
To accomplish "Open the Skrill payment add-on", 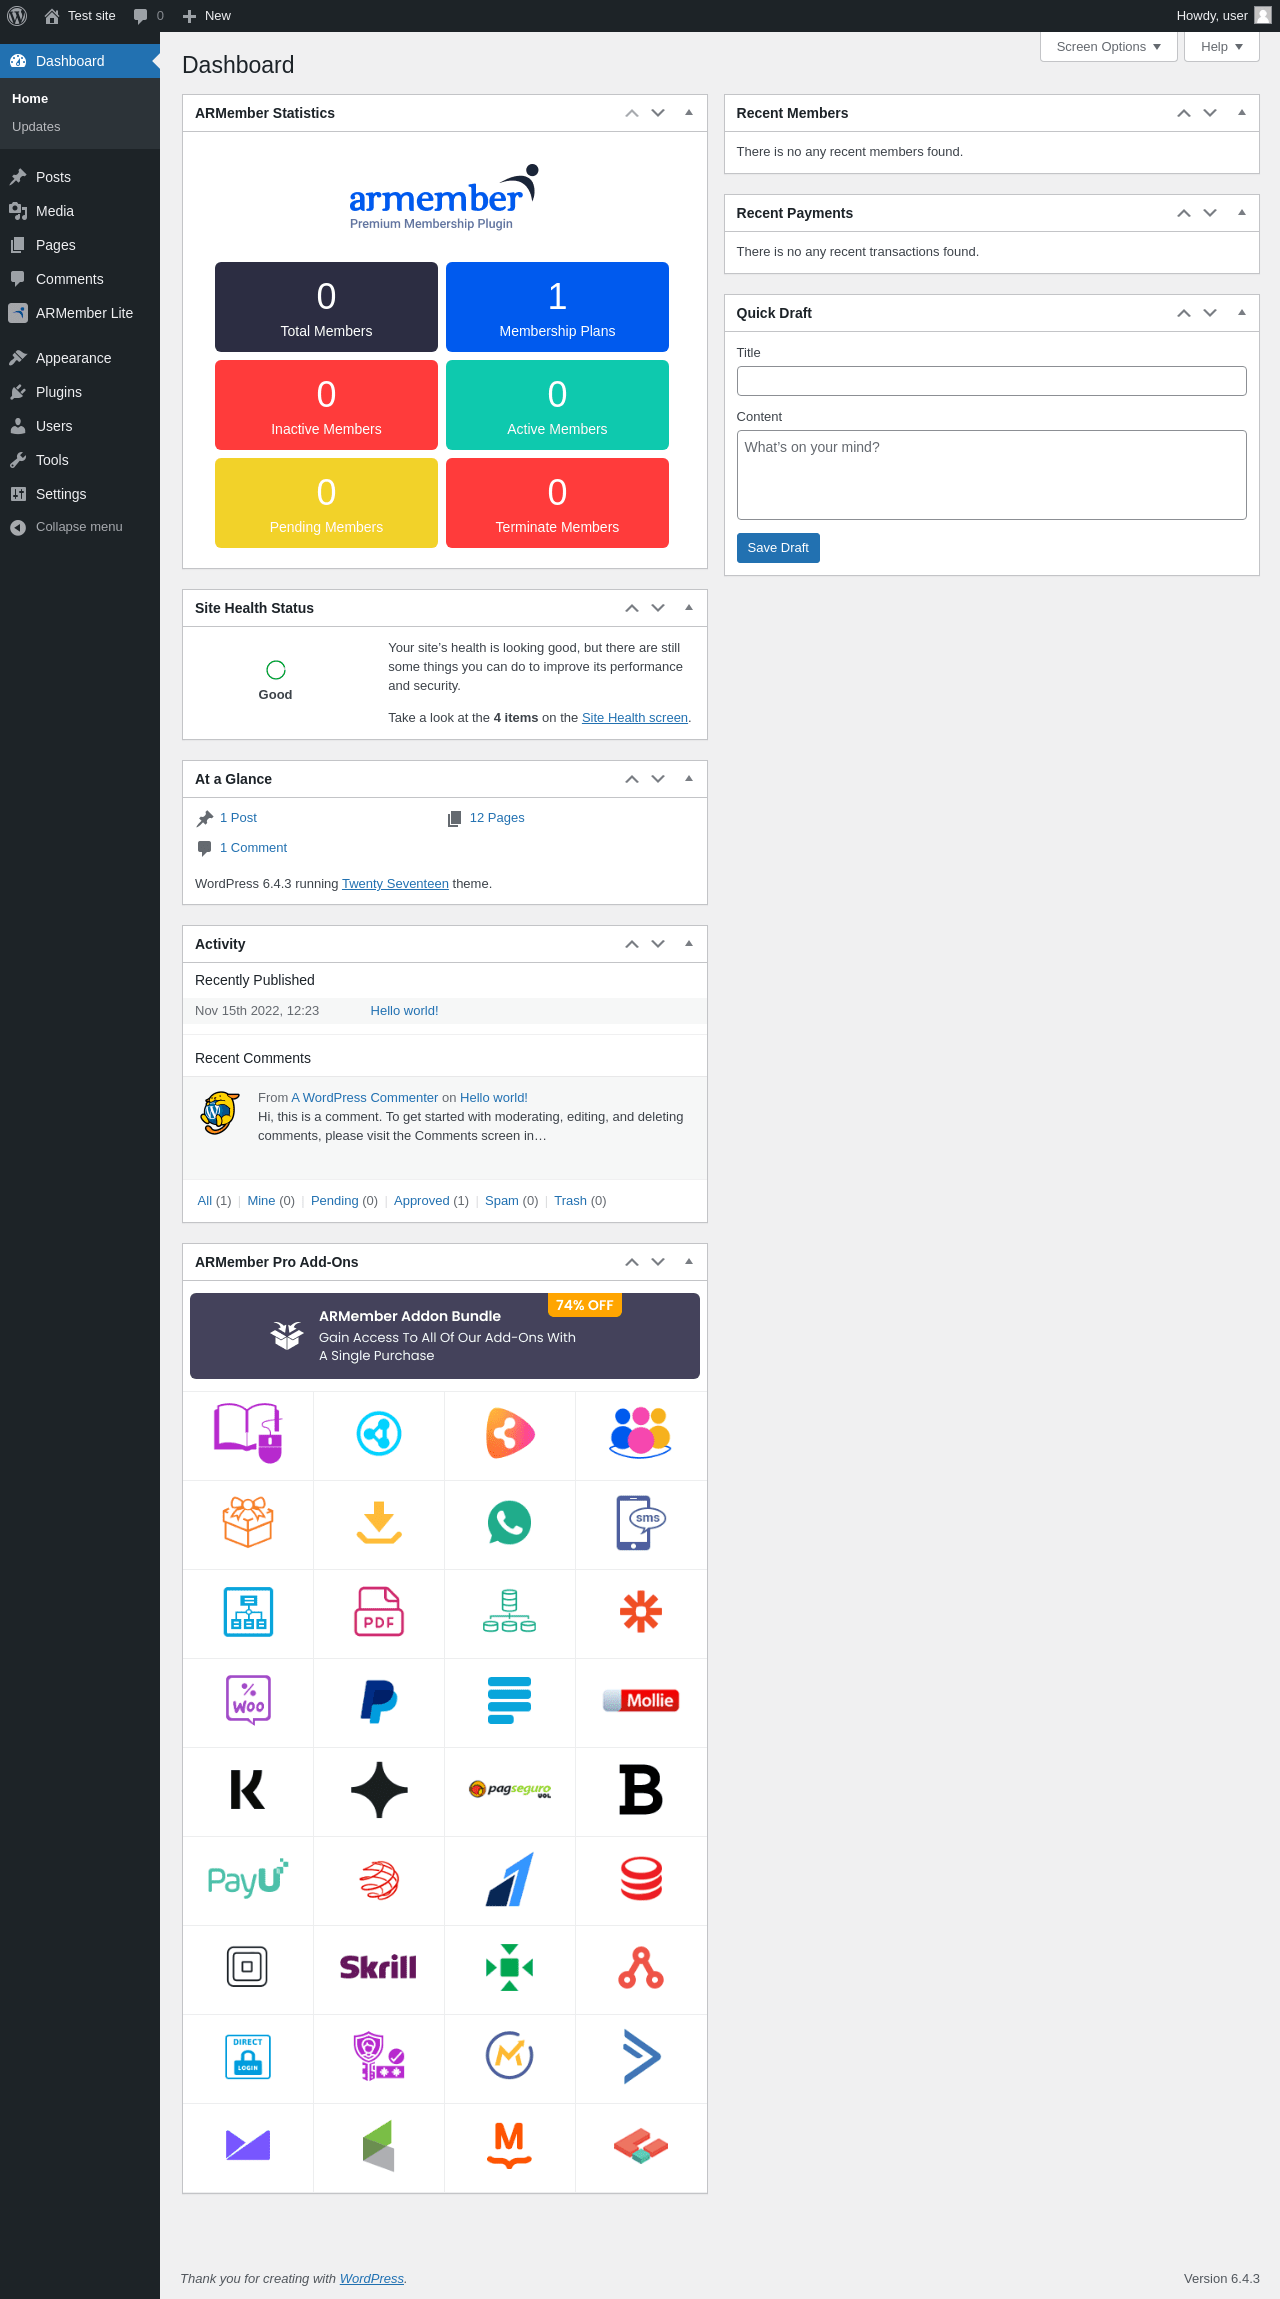I will (378, 1967).
